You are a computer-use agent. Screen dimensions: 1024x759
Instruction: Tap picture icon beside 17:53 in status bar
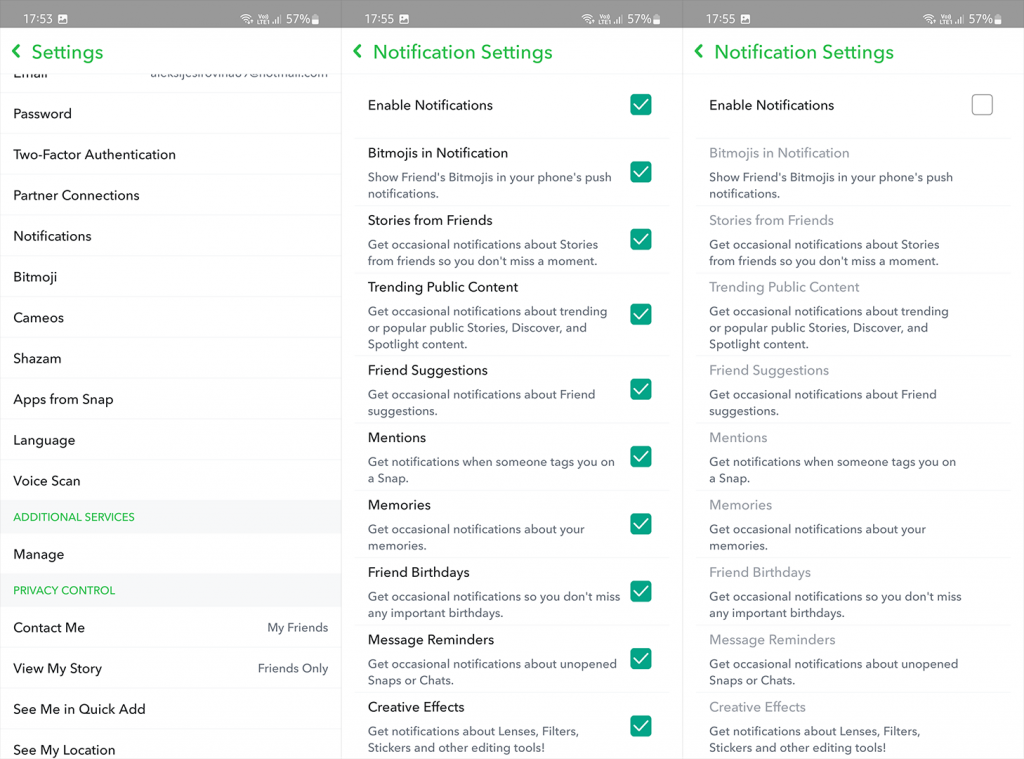tap(63, 19)
